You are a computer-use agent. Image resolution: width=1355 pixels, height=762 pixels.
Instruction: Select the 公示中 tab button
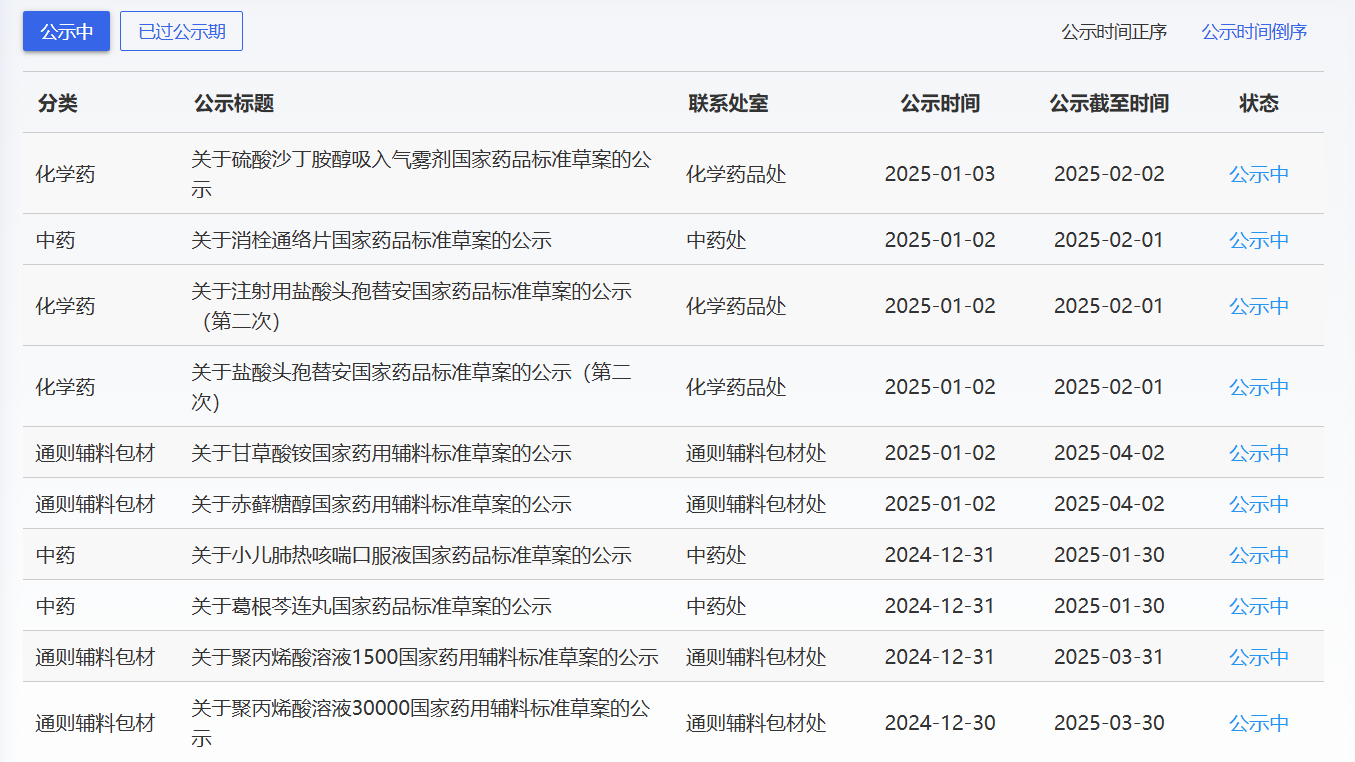66,31
